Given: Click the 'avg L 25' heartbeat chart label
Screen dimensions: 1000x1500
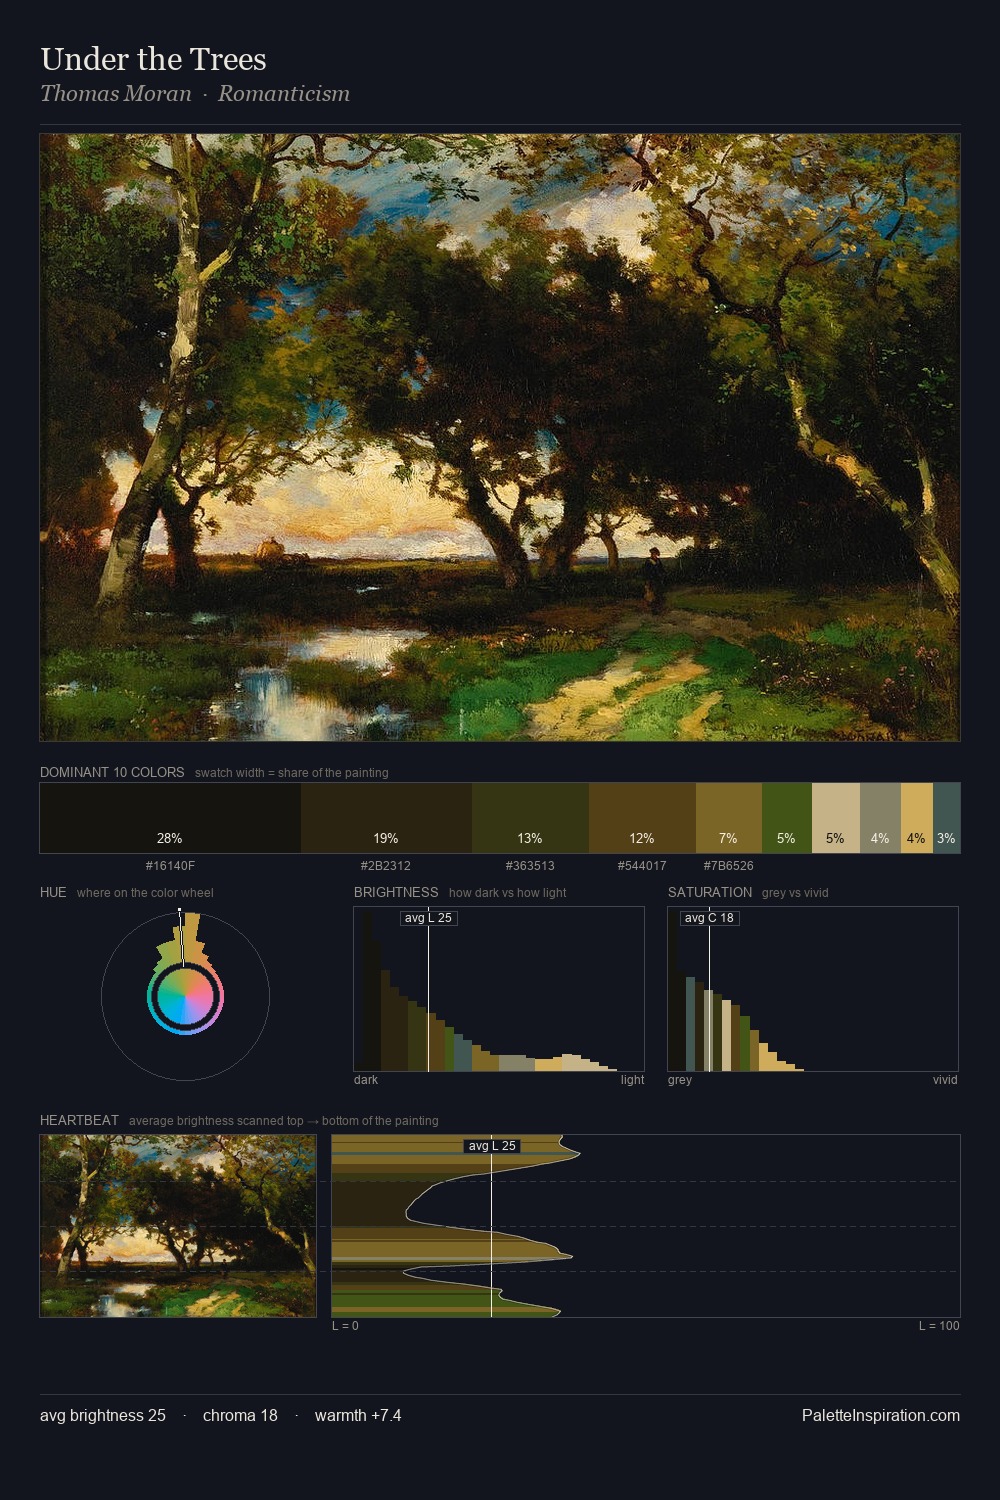Looking at the screenshot, I should (x=492, y=1146).
